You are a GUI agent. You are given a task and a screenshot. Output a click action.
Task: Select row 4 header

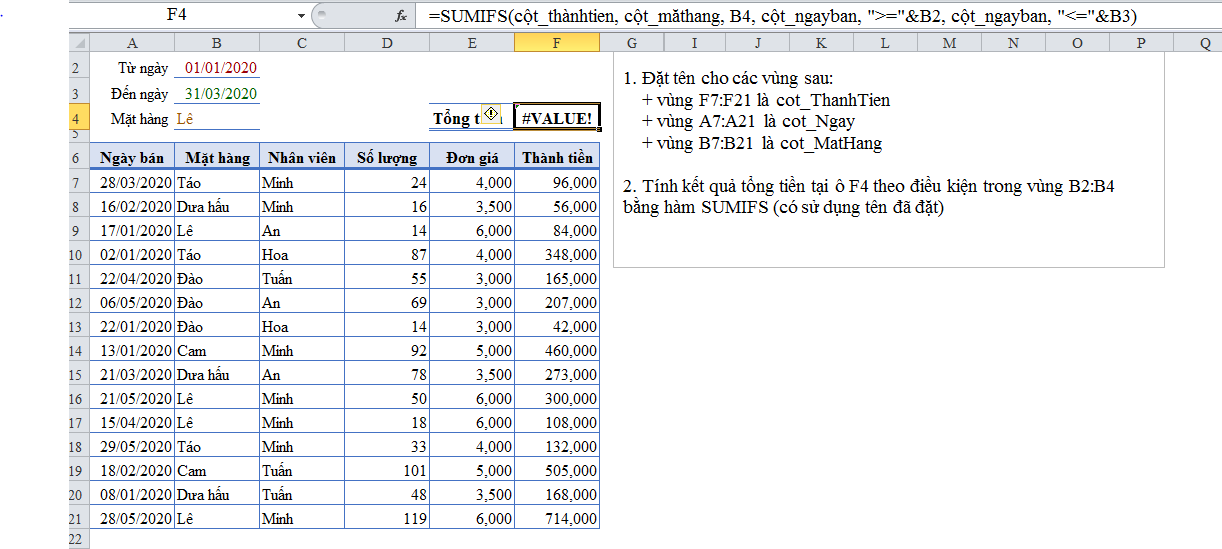pos(79,118)
